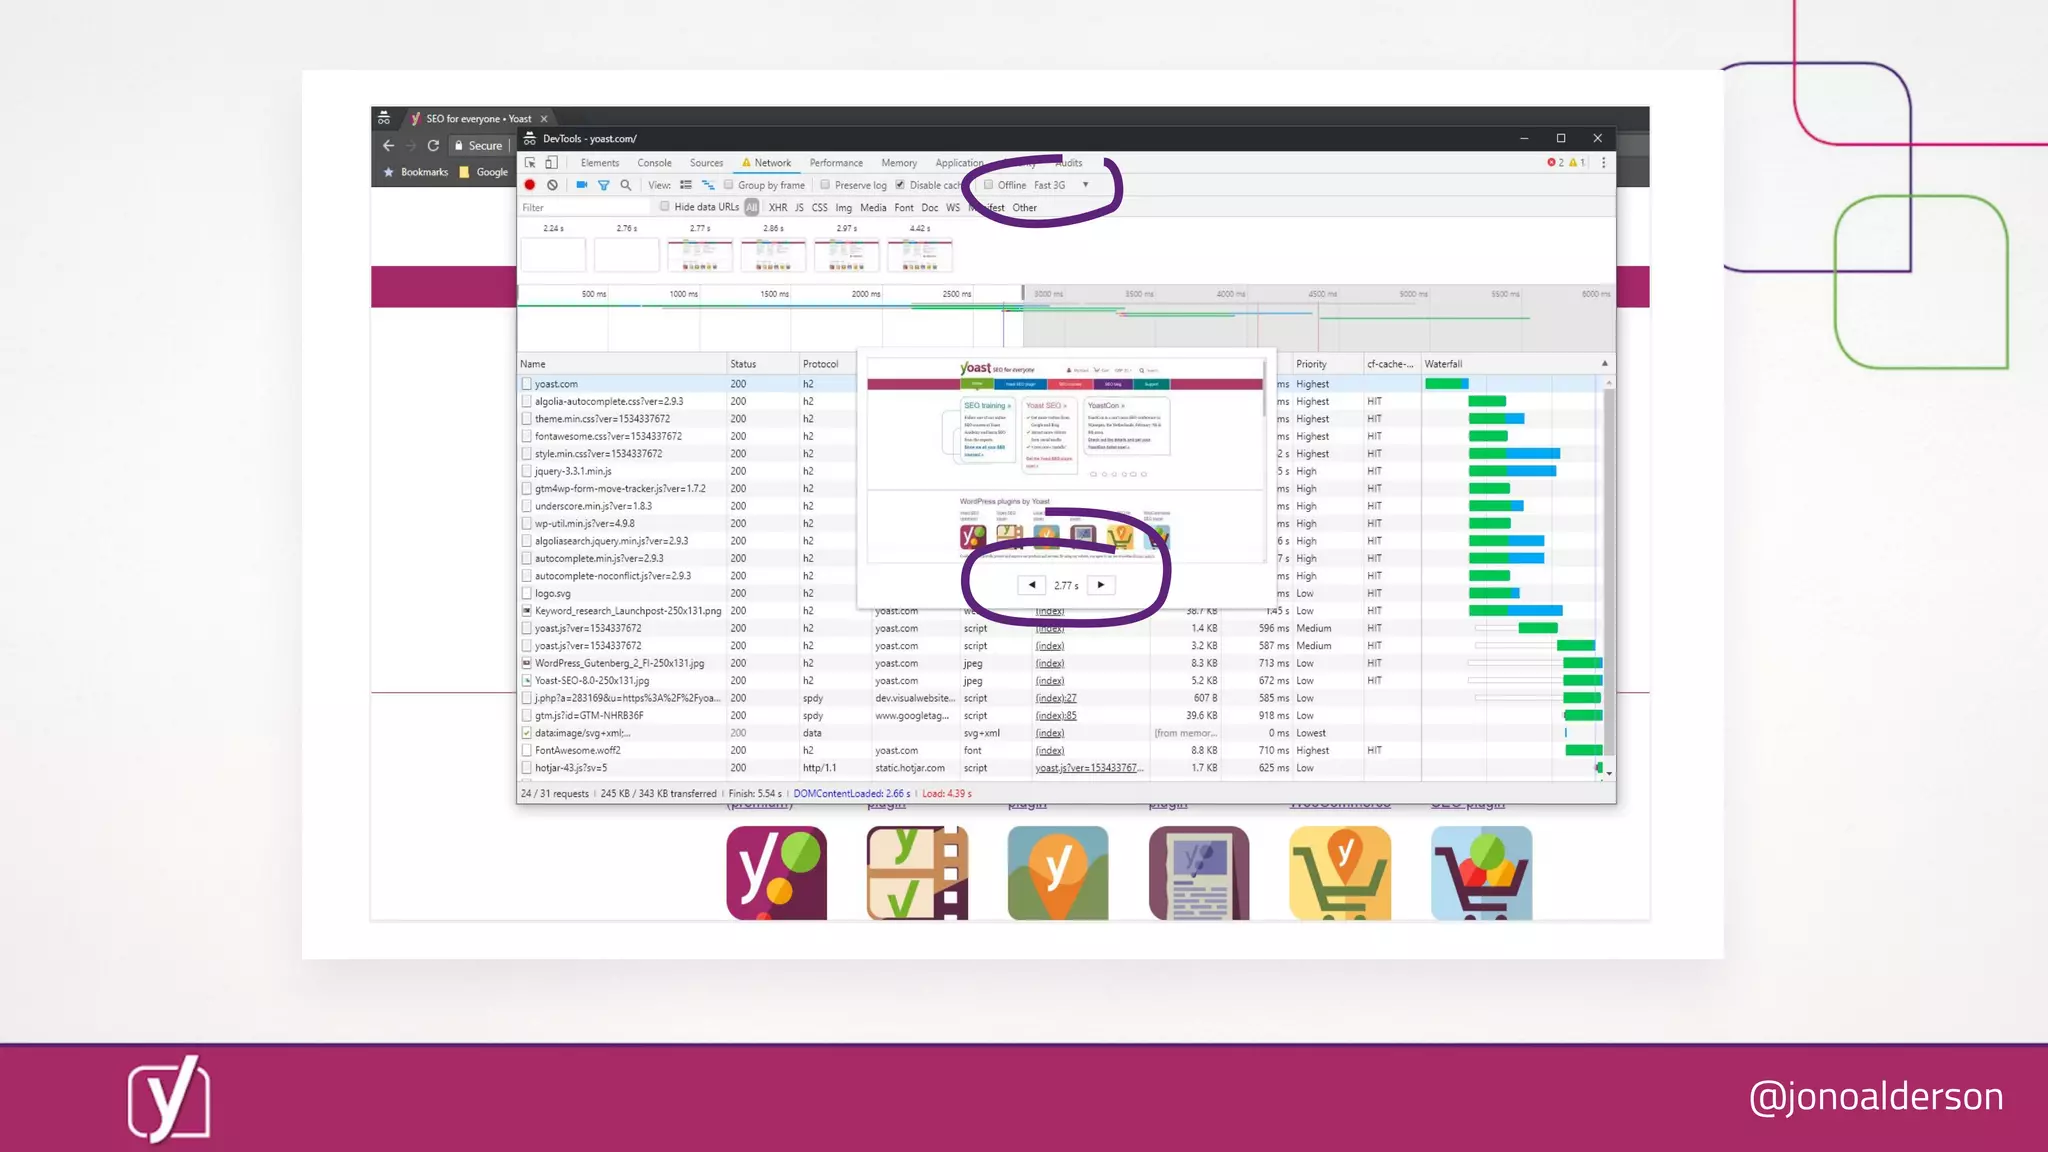Click the Filter text input field
2048x1152 pixels.
[x=582, y=208]
